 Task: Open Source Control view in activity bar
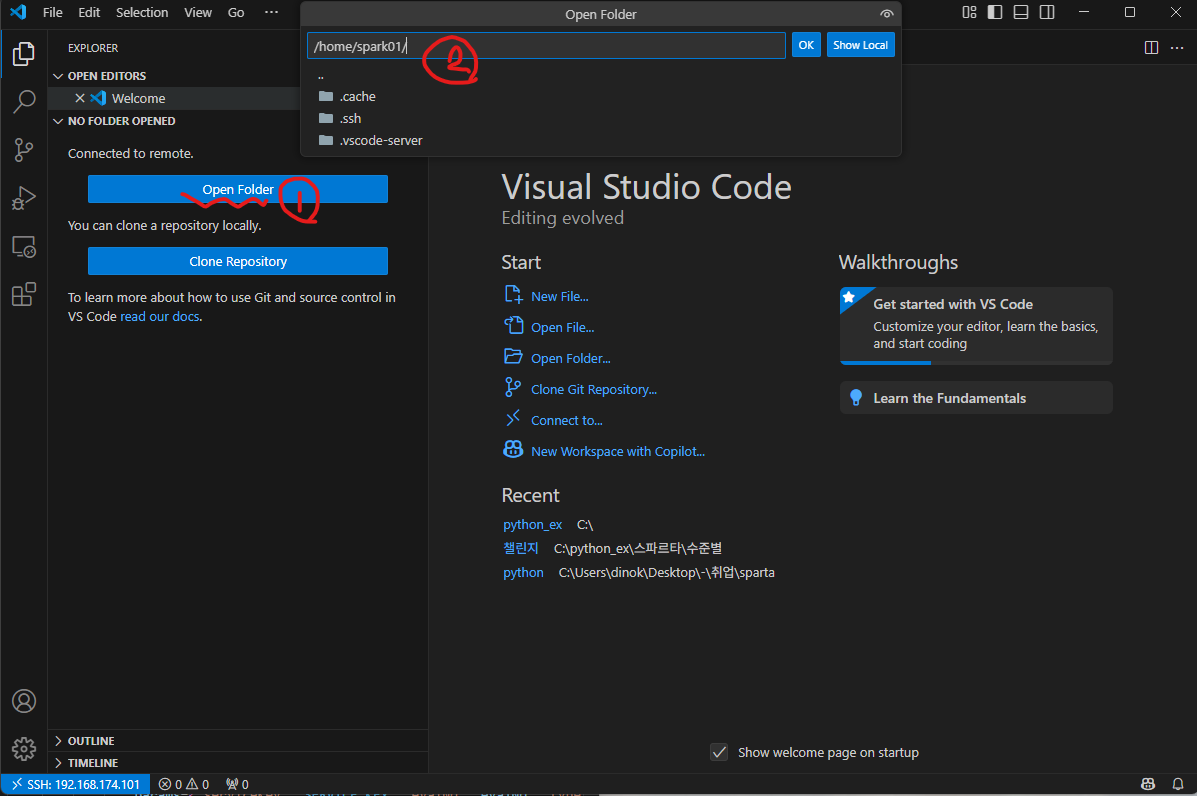24,150
